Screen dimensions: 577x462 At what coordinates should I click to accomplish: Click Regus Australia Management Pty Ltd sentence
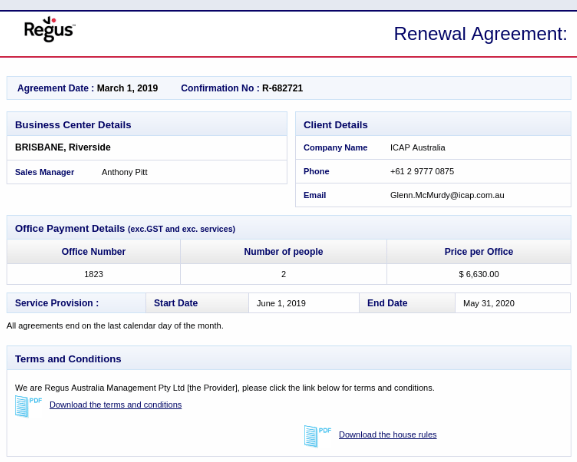(x=224, y=388)
